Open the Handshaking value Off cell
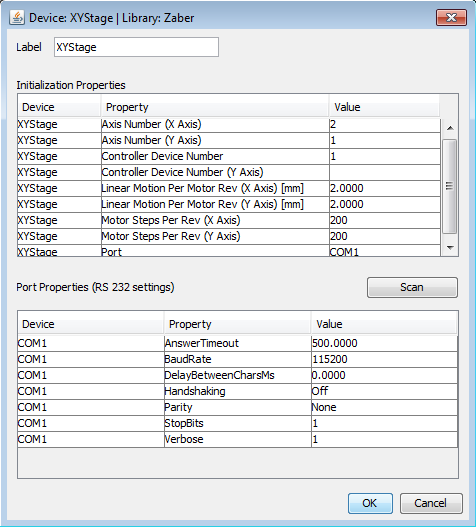 point(384,391)
